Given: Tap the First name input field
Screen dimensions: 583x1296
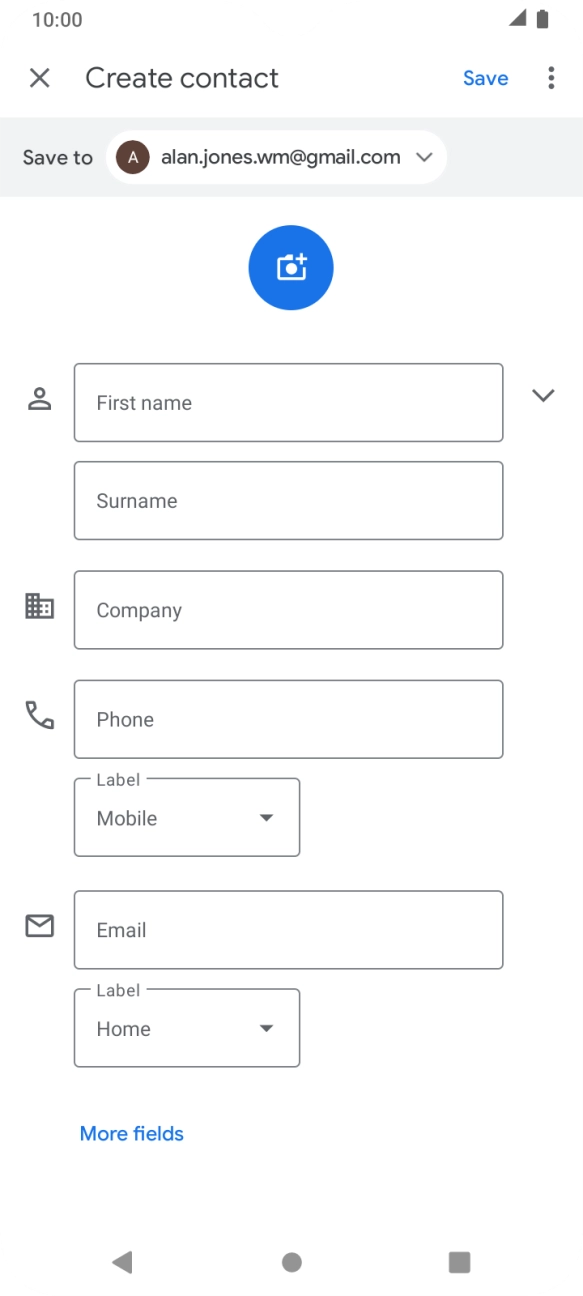Looking at the screenshot, I should pos(288,402).
